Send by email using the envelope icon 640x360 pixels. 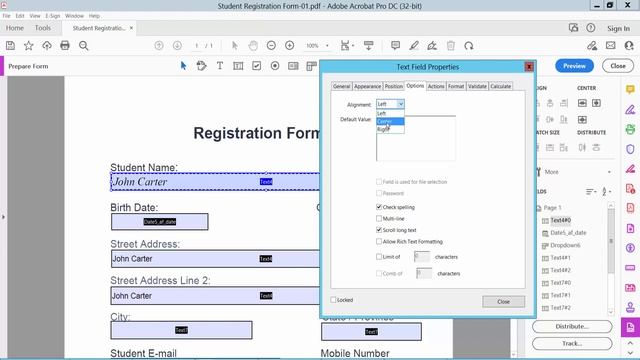(611, 46)
